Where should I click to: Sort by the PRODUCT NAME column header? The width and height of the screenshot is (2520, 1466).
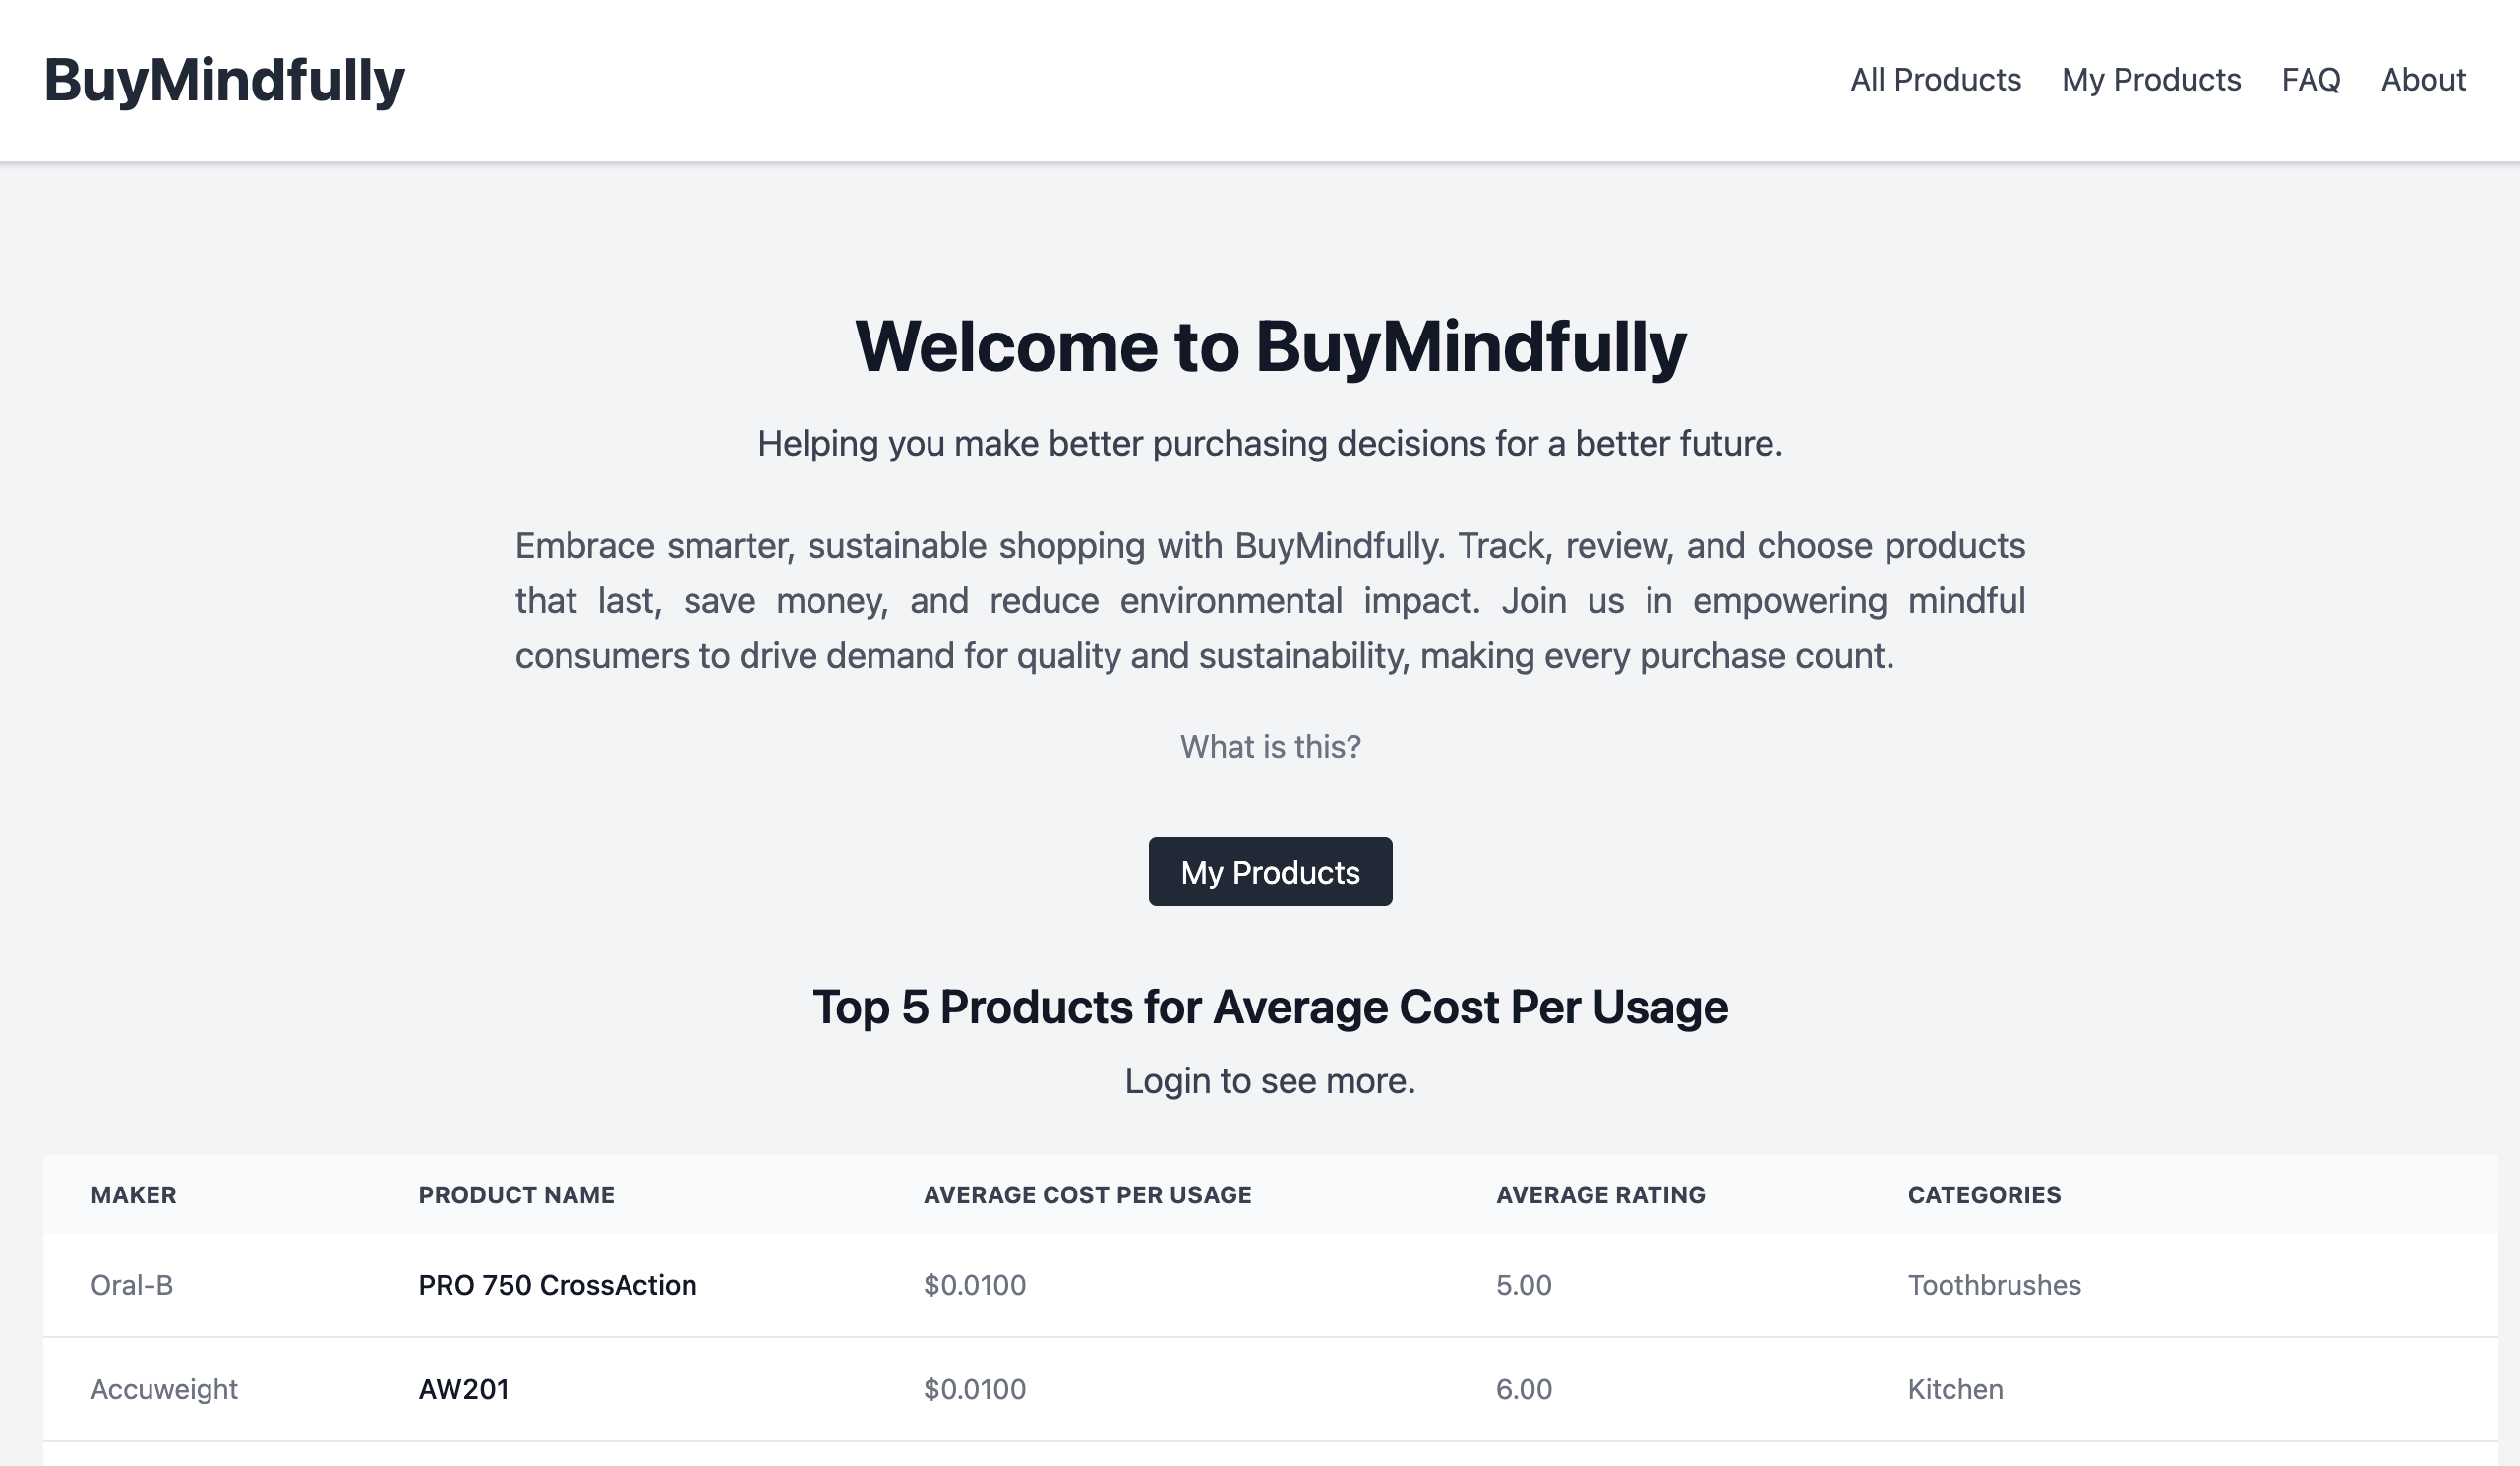coord(517,1194)
